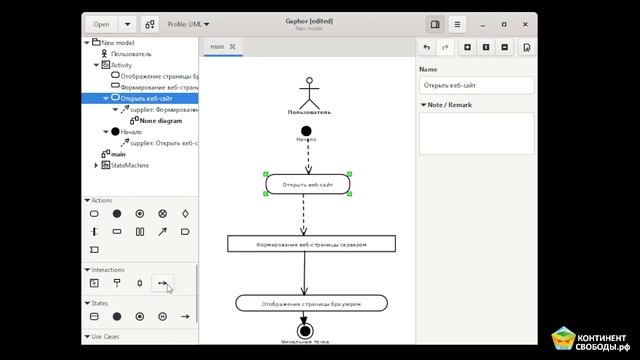Open the hamburger main menu

tap(457, 24)
